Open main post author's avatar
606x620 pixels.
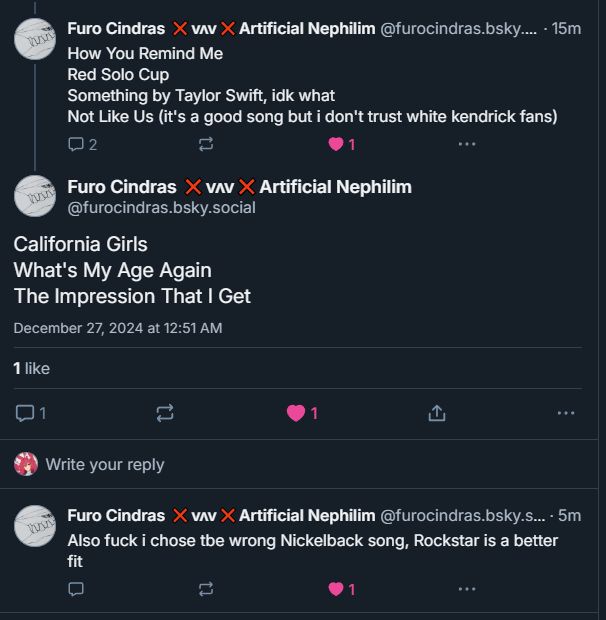tap(35, 196)
